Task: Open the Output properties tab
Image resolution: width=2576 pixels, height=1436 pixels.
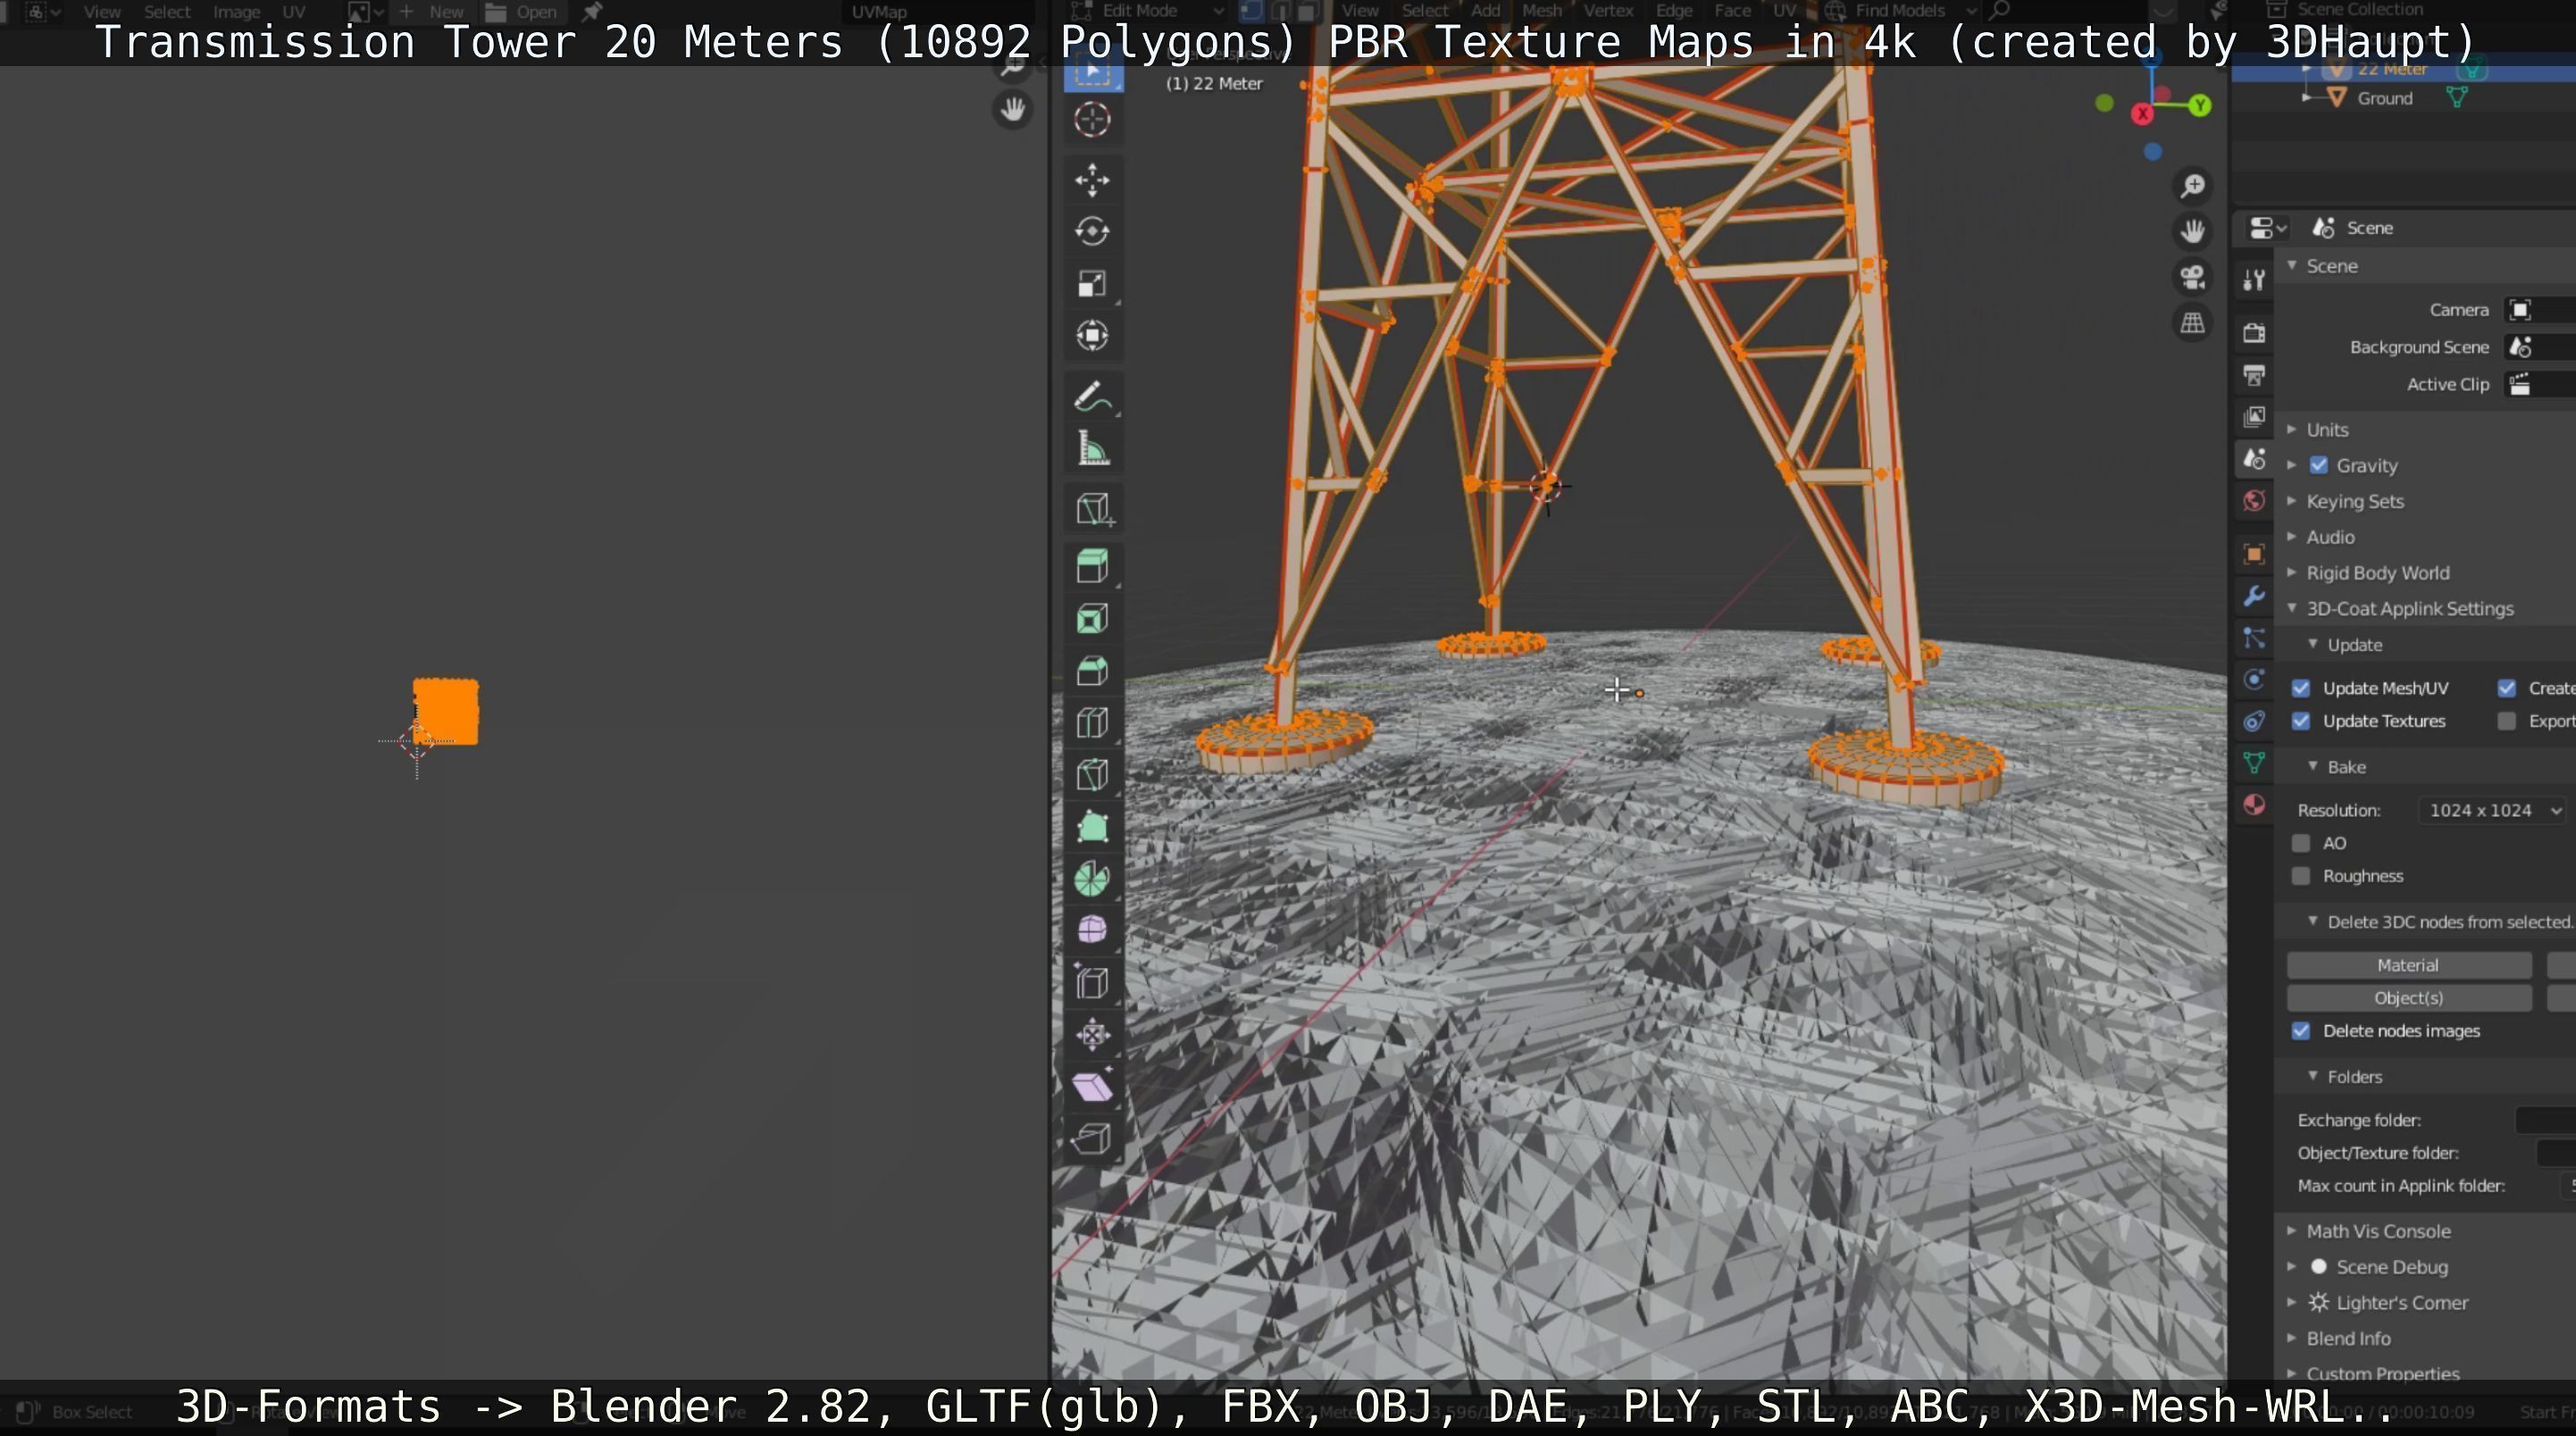Action: [x=2254, y=375]
